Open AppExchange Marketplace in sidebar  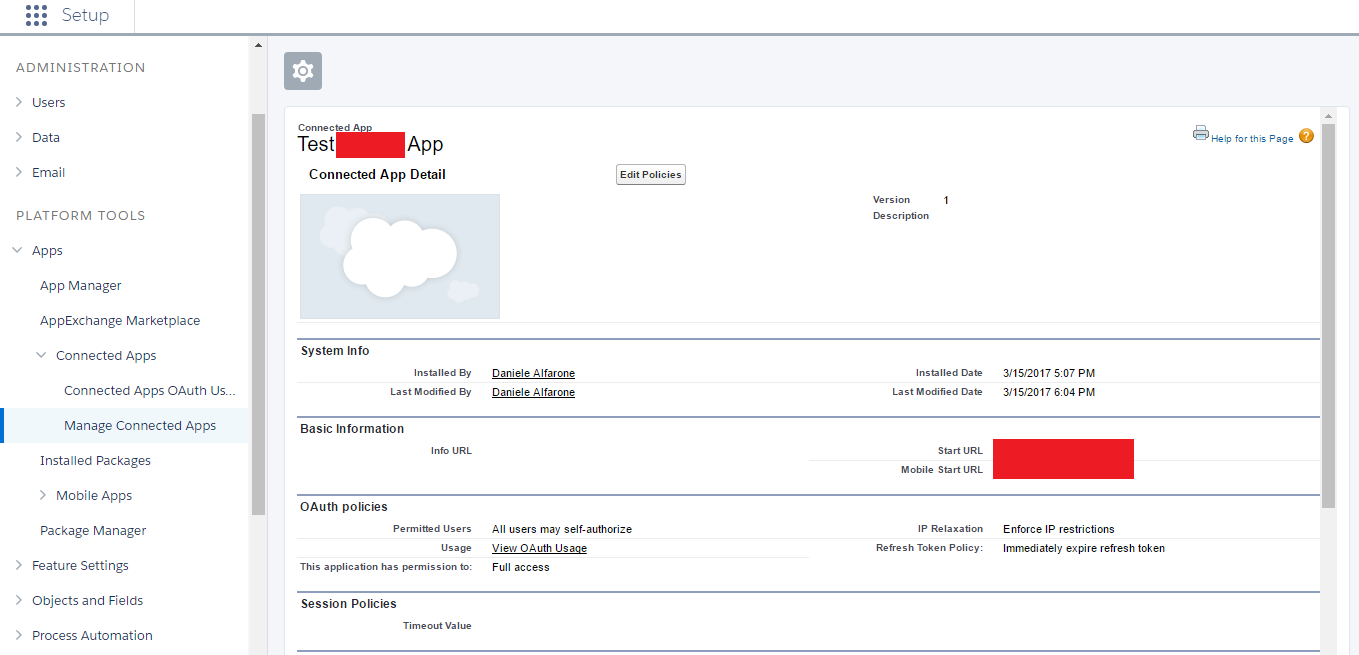pos(120,321)
